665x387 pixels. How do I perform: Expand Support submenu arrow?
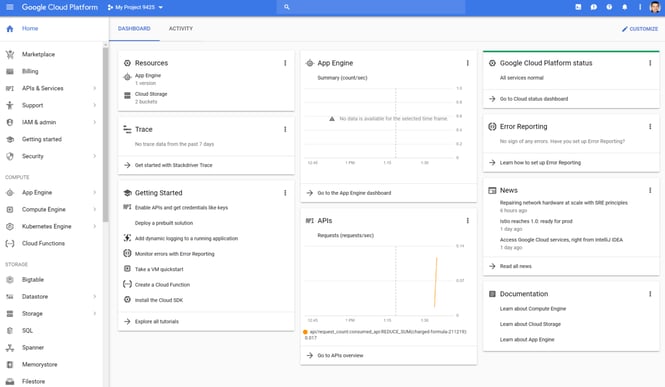pos(95,105)
